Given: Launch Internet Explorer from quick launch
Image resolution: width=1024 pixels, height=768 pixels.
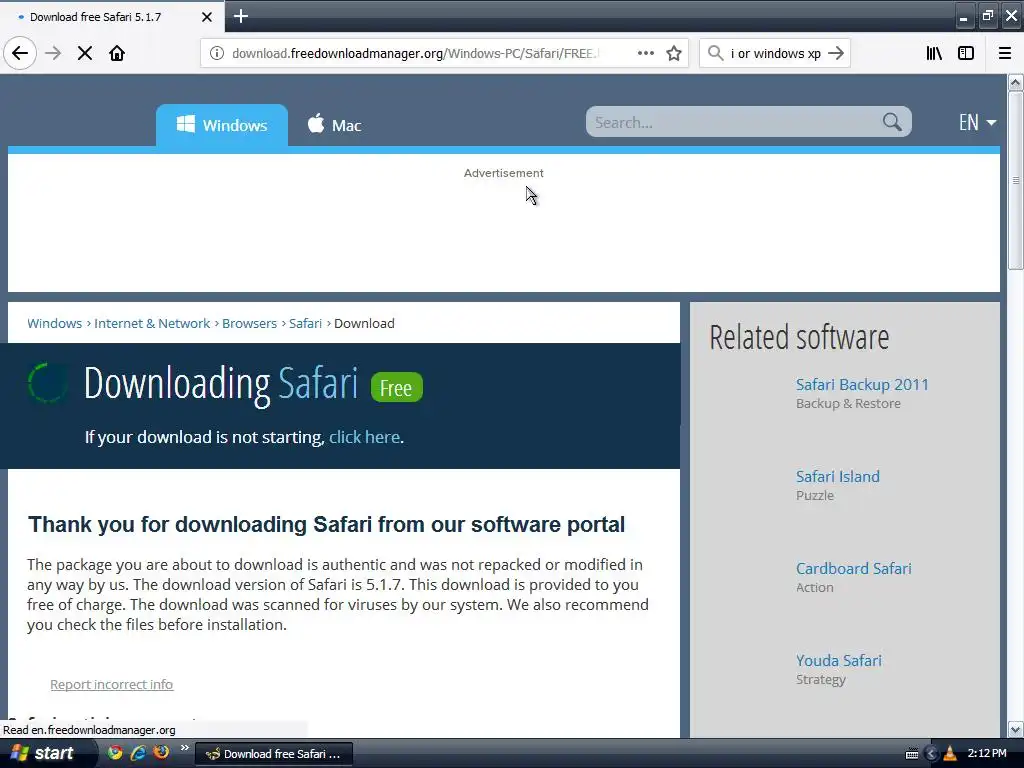Looking at the screenshot, I should click(x=138, y=753).
